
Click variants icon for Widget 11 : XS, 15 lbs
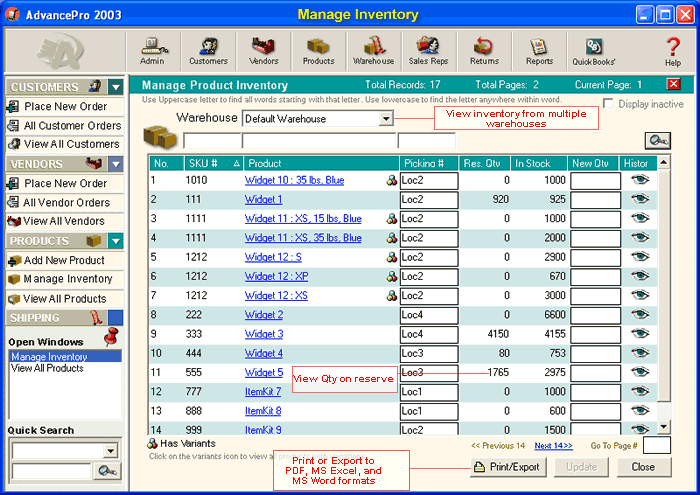point(392,219)
